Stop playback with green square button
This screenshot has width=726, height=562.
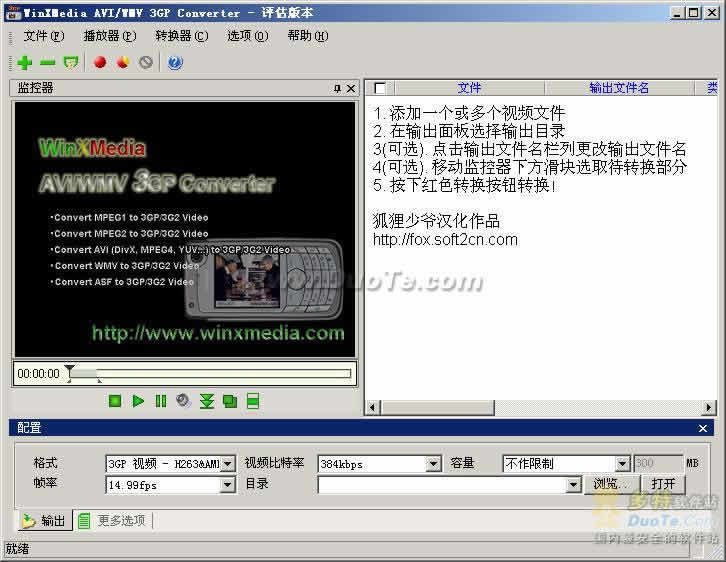tap(115, 401)
